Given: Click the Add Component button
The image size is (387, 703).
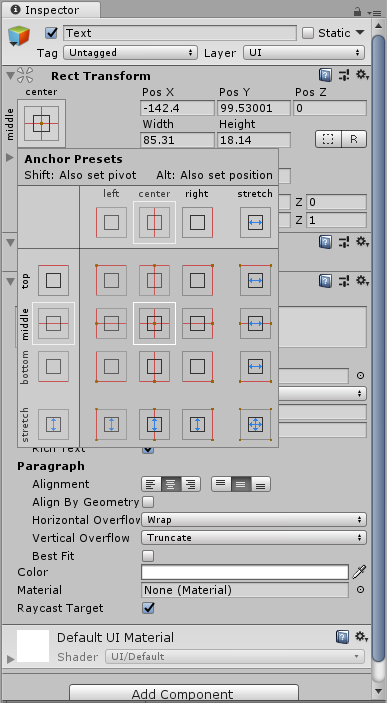Looking at the screenshot, I should point(184,693).
